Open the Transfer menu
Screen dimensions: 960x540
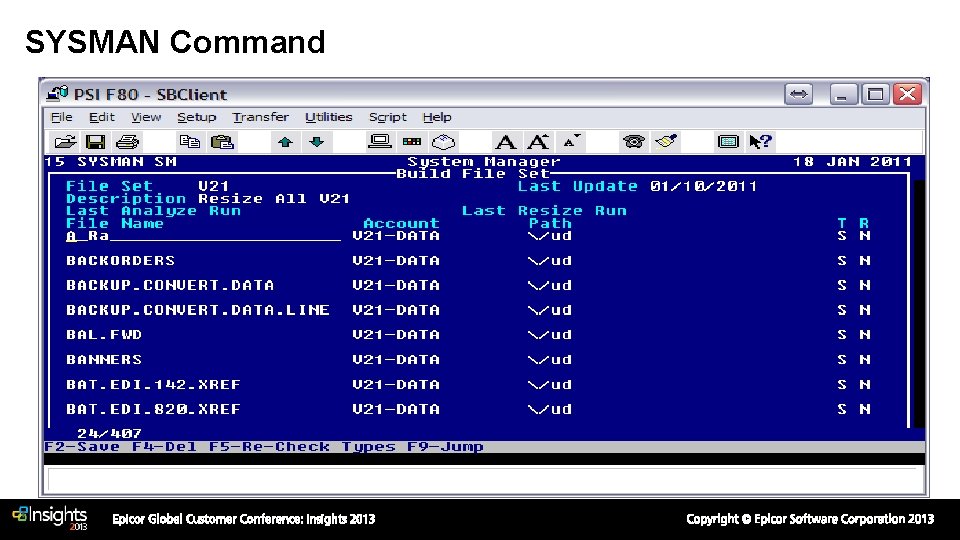click(x=260, y=117)
